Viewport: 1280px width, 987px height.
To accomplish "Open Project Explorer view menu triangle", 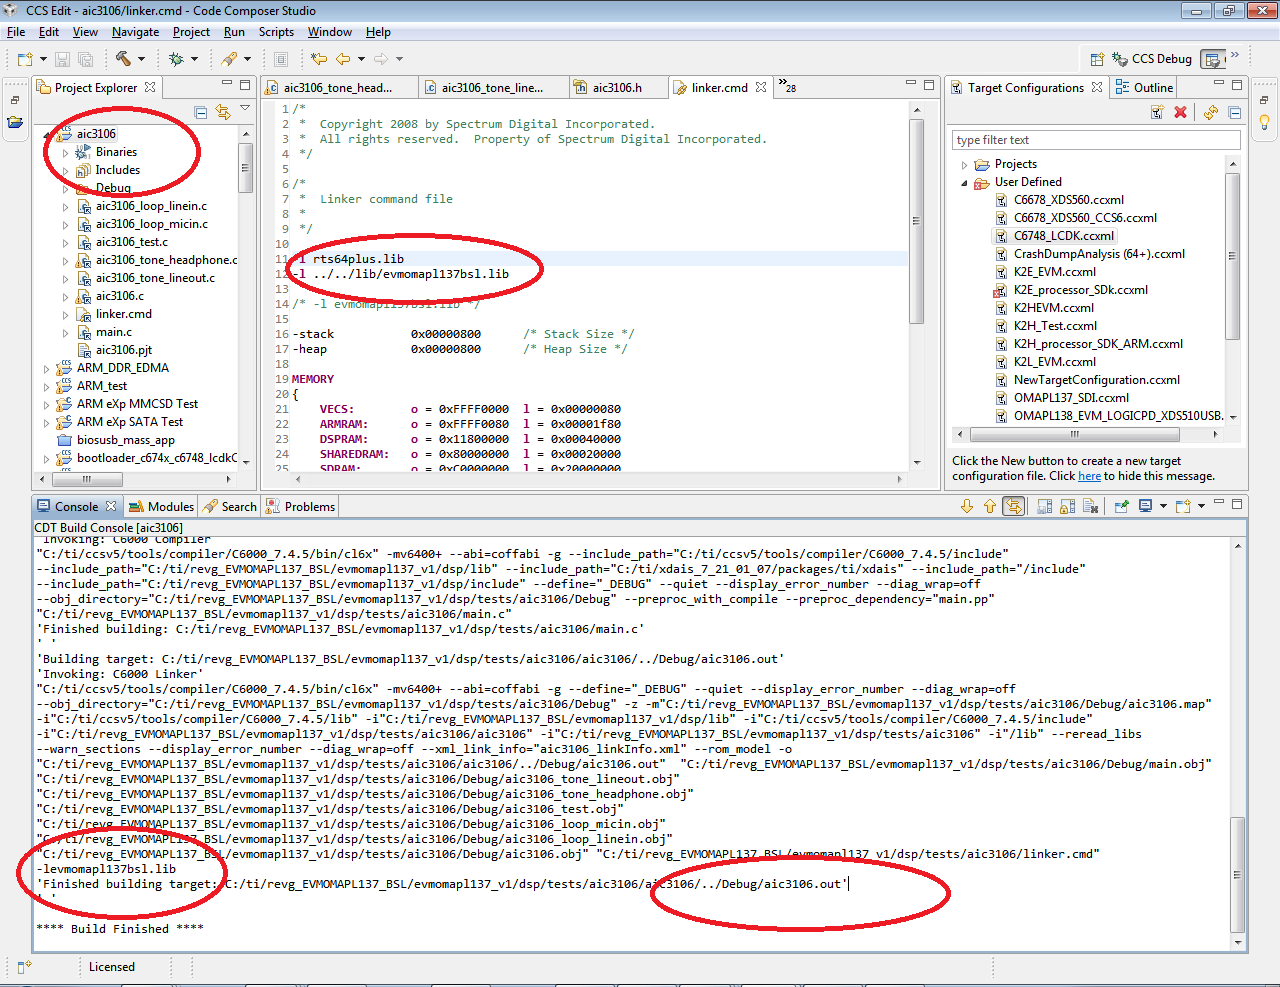I will [245, 108].
